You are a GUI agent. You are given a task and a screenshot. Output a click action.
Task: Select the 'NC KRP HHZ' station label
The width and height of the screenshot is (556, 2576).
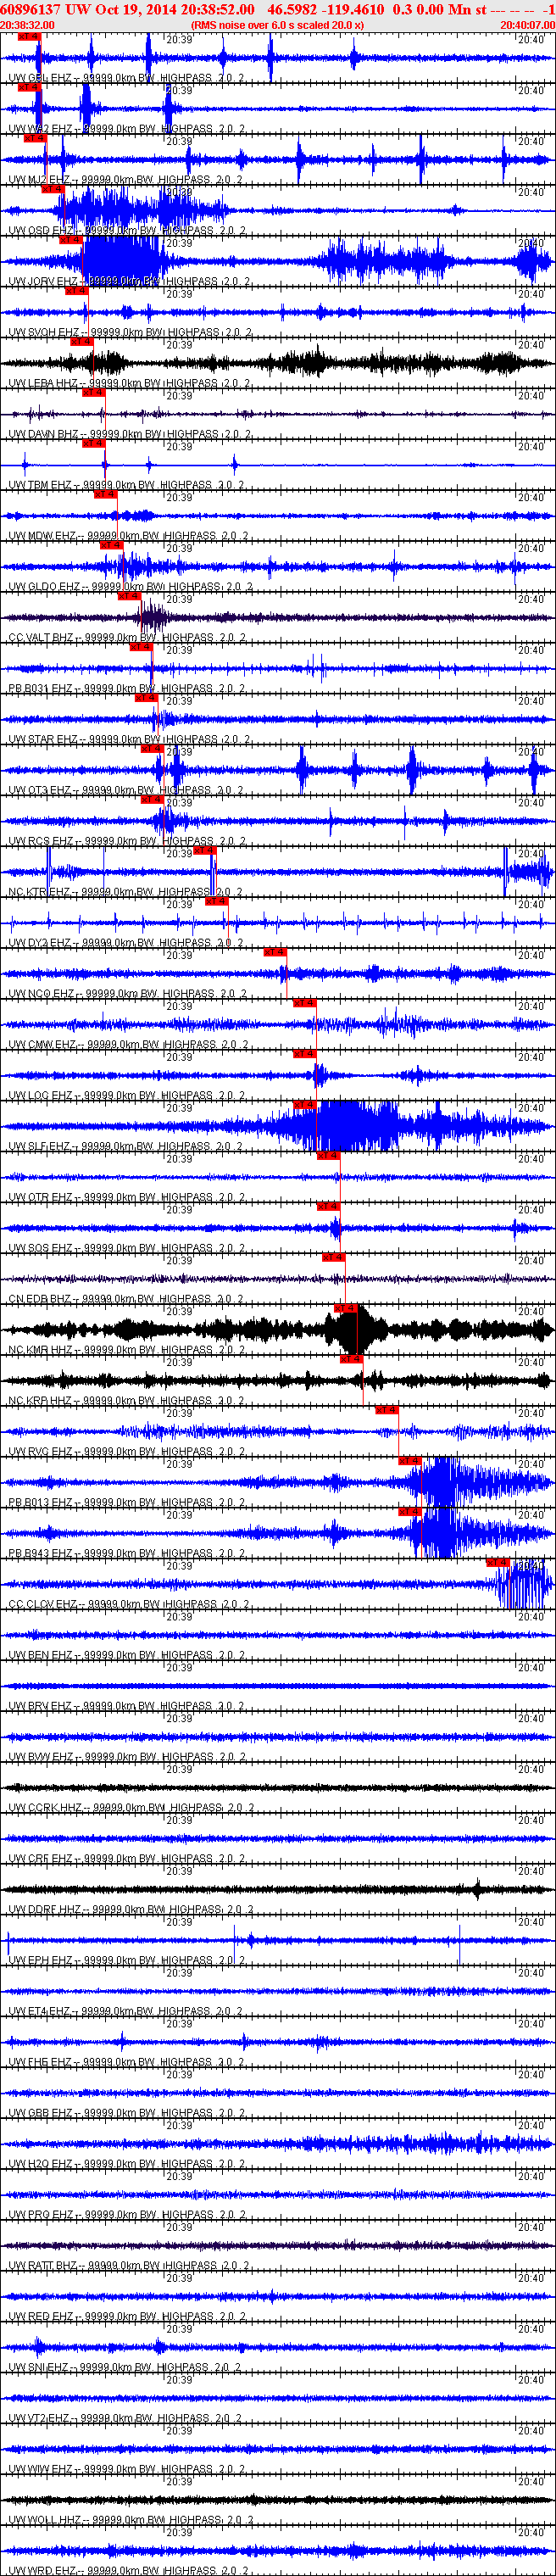(x=40, y=1401)
